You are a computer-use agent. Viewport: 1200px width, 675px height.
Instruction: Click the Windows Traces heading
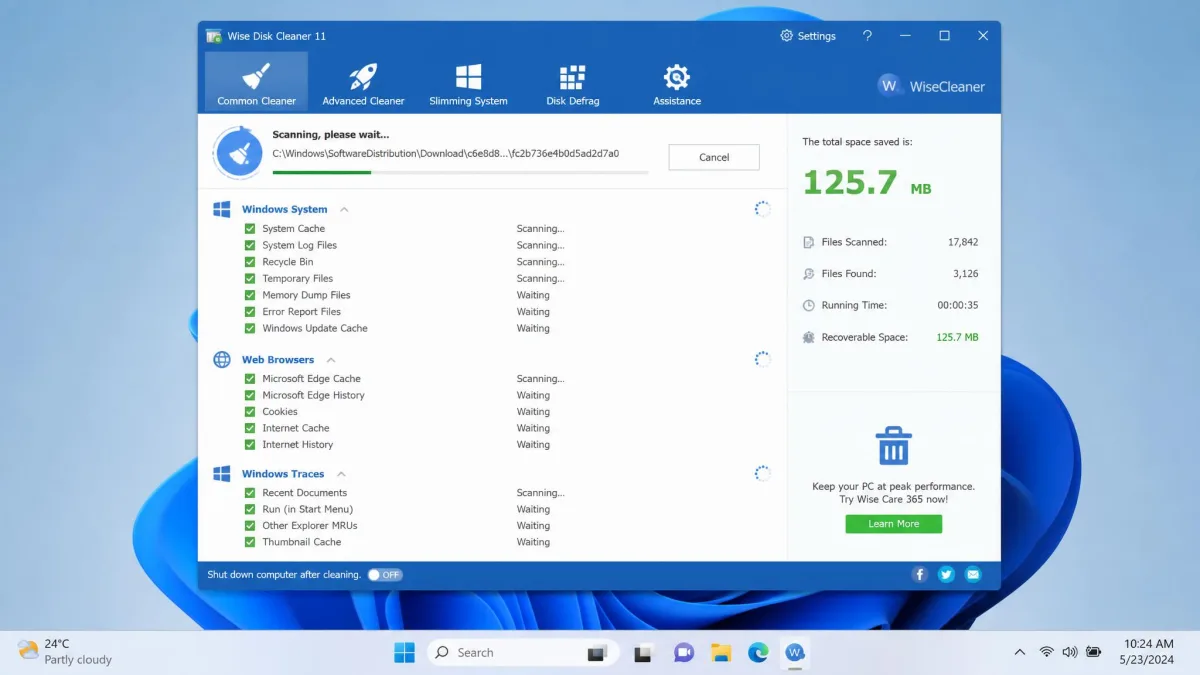coord(283,474)
